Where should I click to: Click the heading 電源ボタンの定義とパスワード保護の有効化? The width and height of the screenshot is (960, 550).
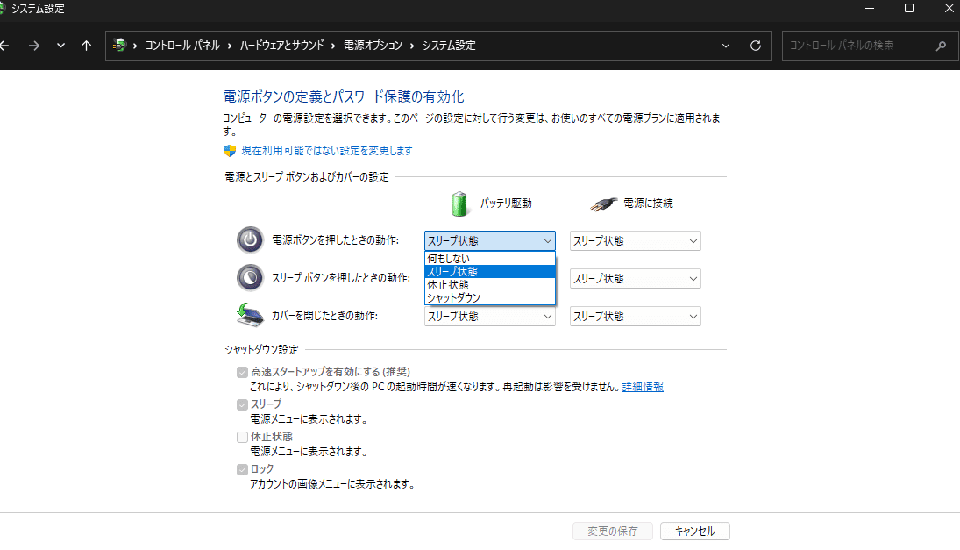tap(343, 97)
